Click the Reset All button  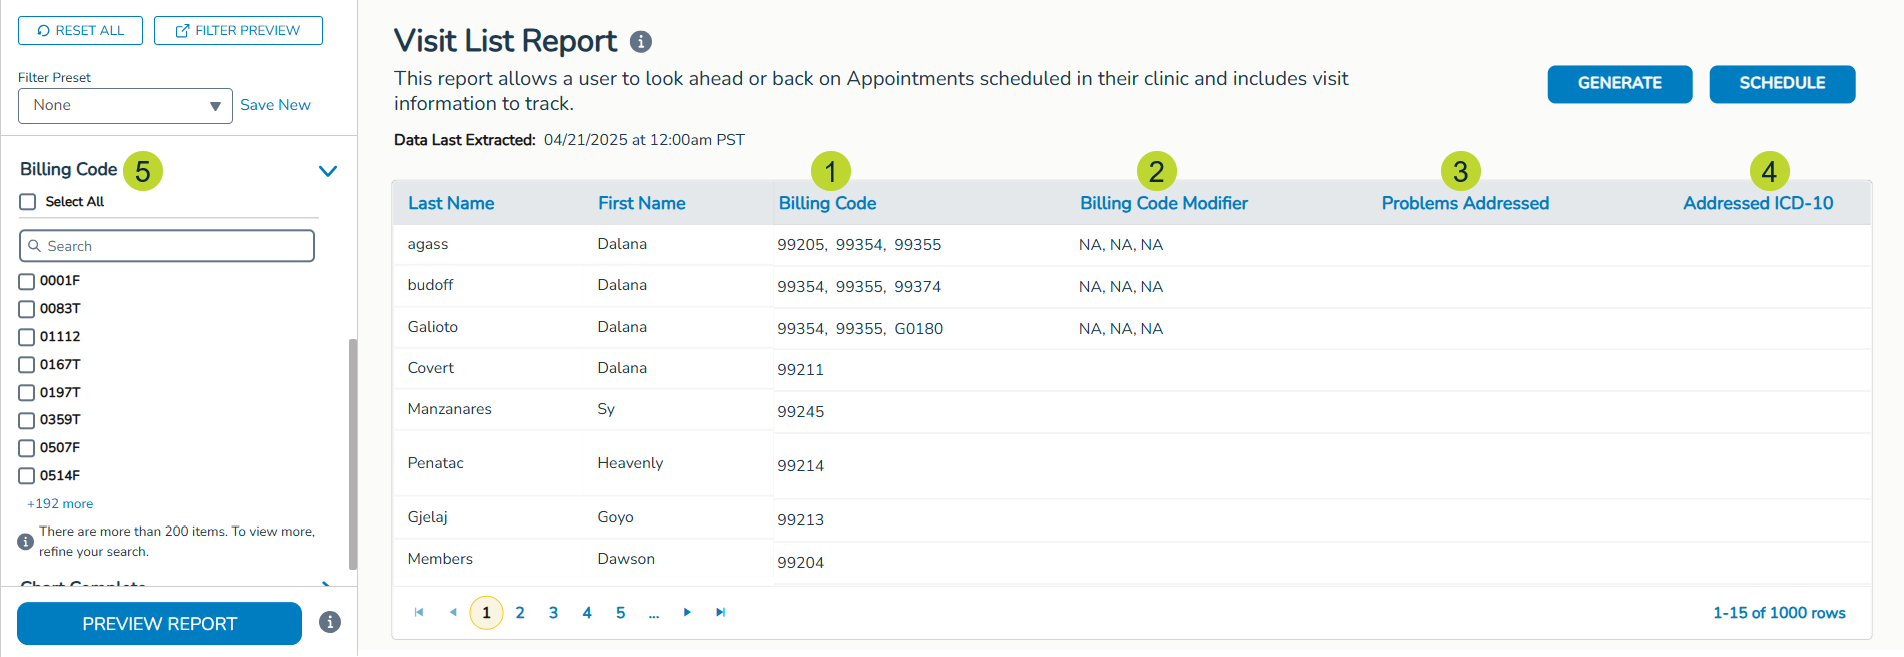tap(80, 31)
